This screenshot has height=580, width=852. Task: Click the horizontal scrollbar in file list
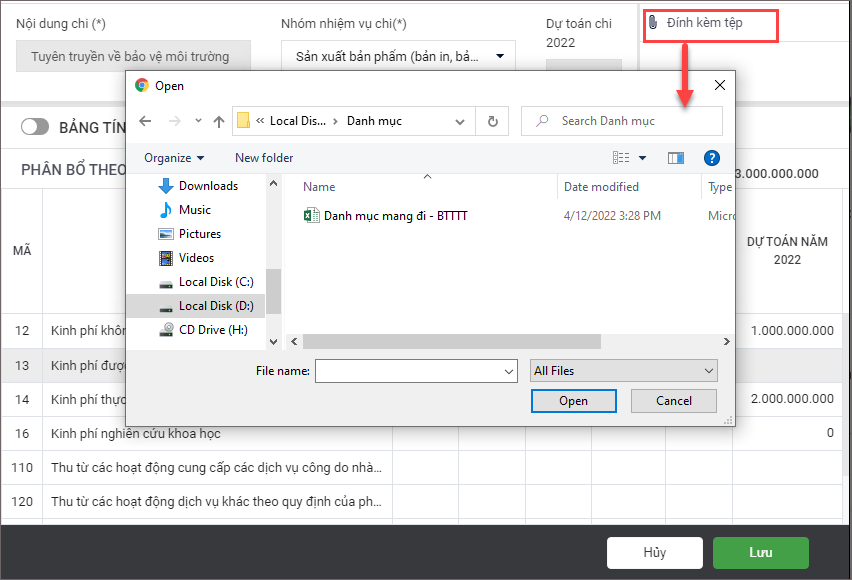452,341
